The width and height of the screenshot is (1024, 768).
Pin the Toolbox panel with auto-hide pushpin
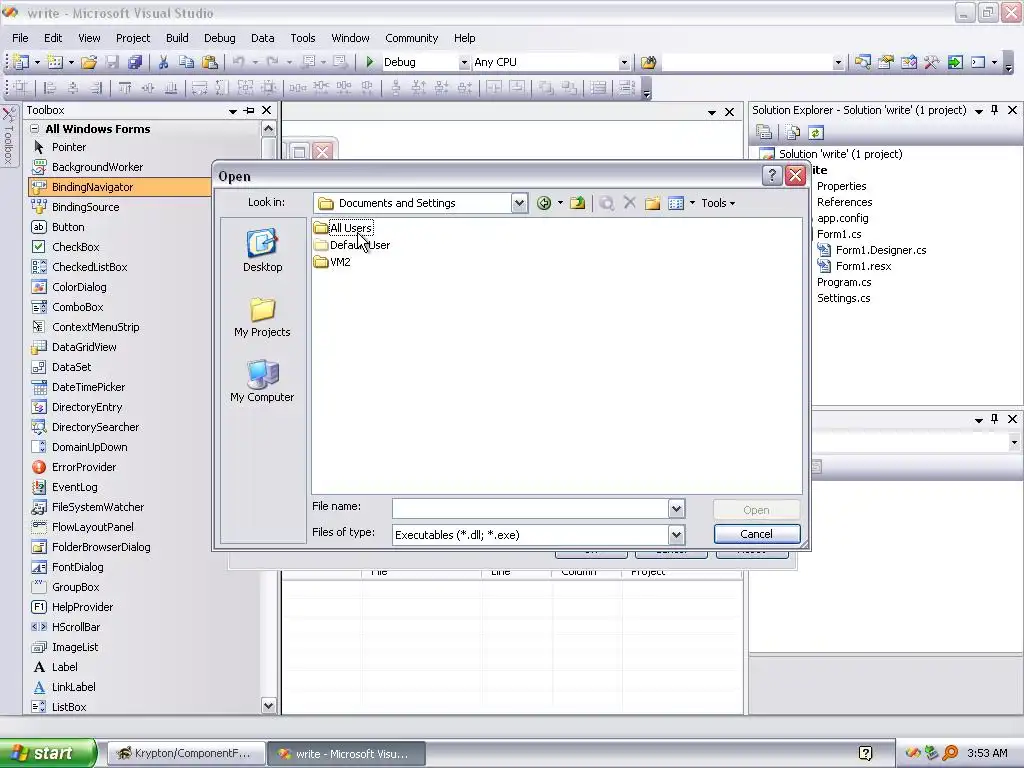pyautogui.click(x=249, y=110)
